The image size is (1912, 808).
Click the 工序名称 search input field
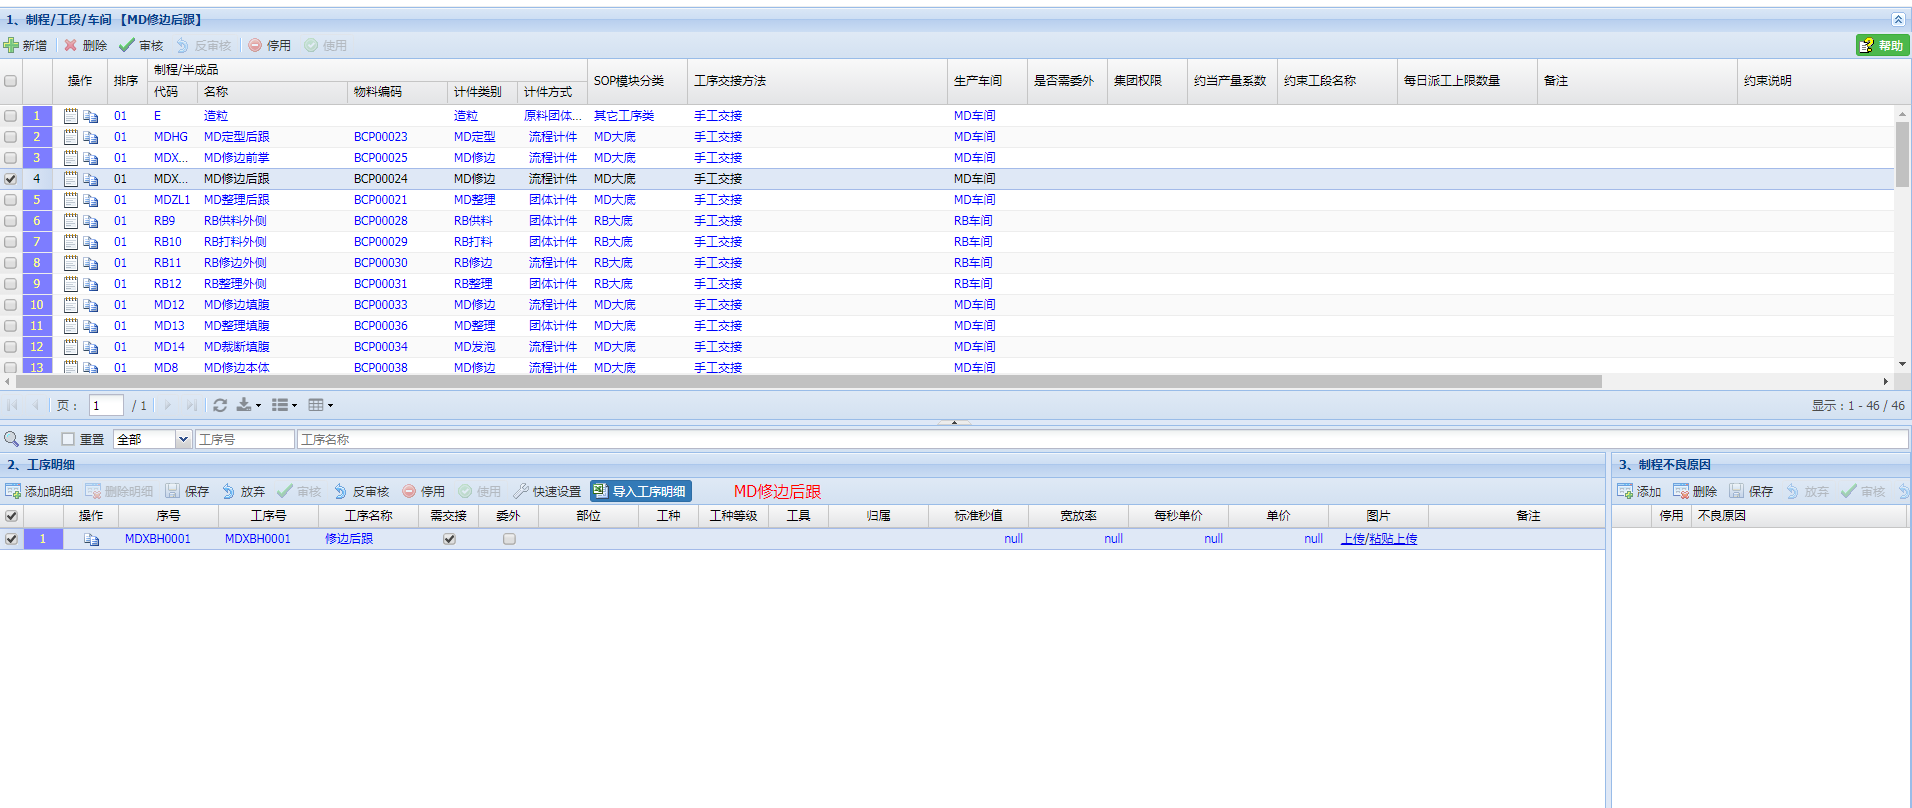(x=1103, y=439)
